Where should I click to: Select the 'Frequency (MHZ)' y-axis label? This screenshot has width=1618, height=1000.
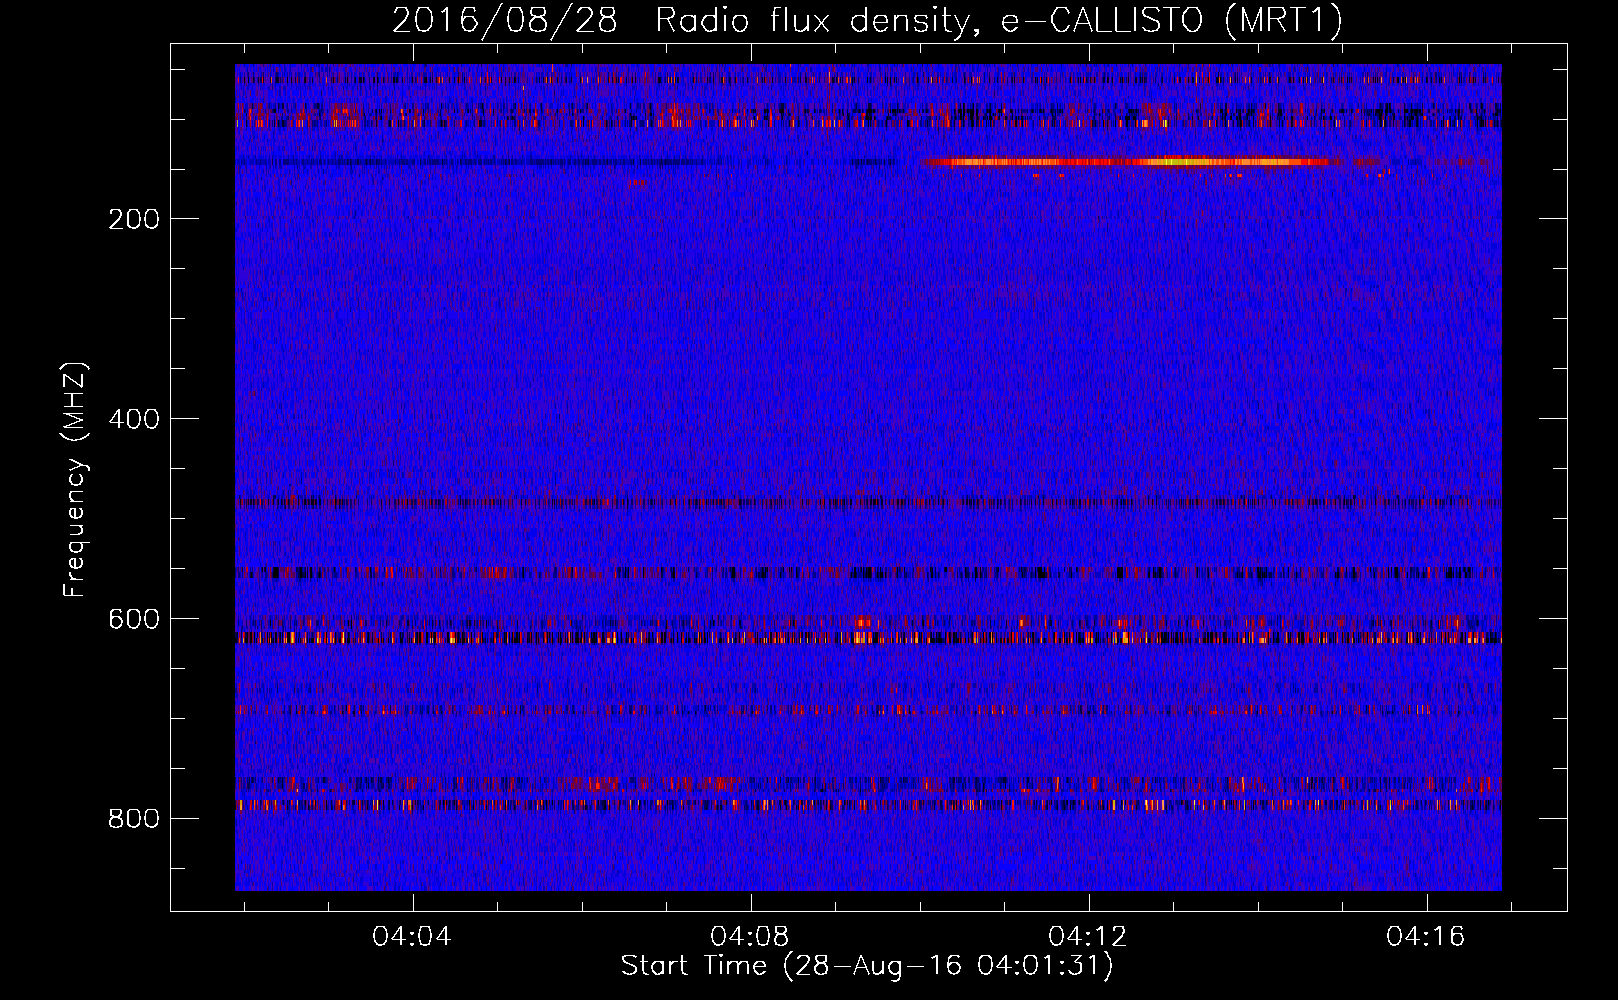point(75,479)
